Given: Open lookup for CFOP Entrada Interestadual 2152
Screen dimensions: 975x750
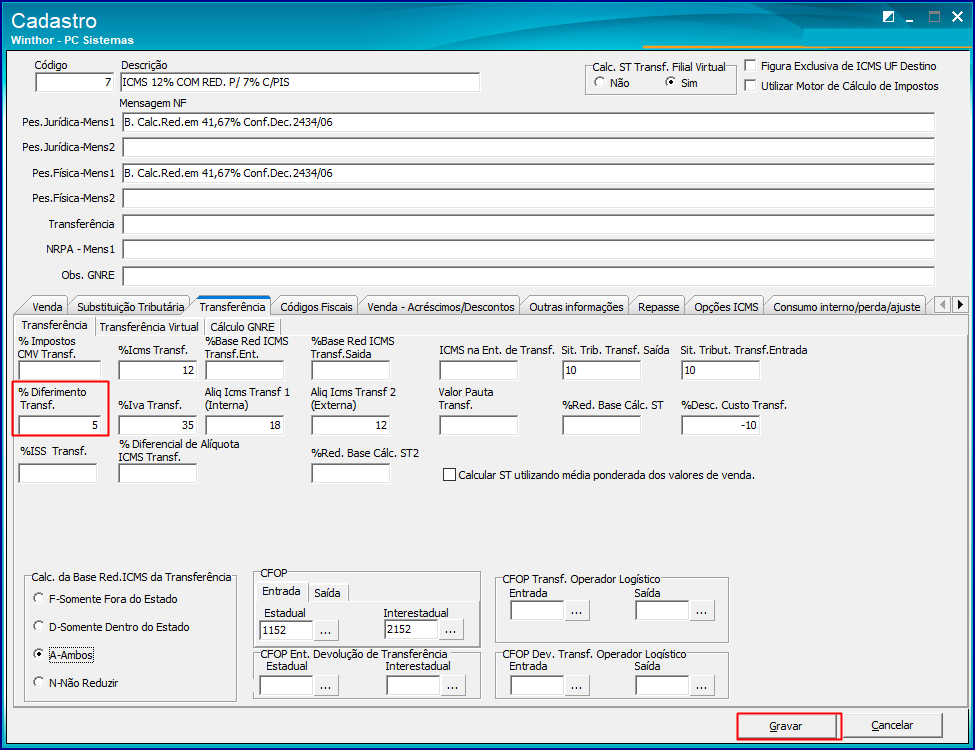Looking at the screenshot, I should (x=451, y=630).
